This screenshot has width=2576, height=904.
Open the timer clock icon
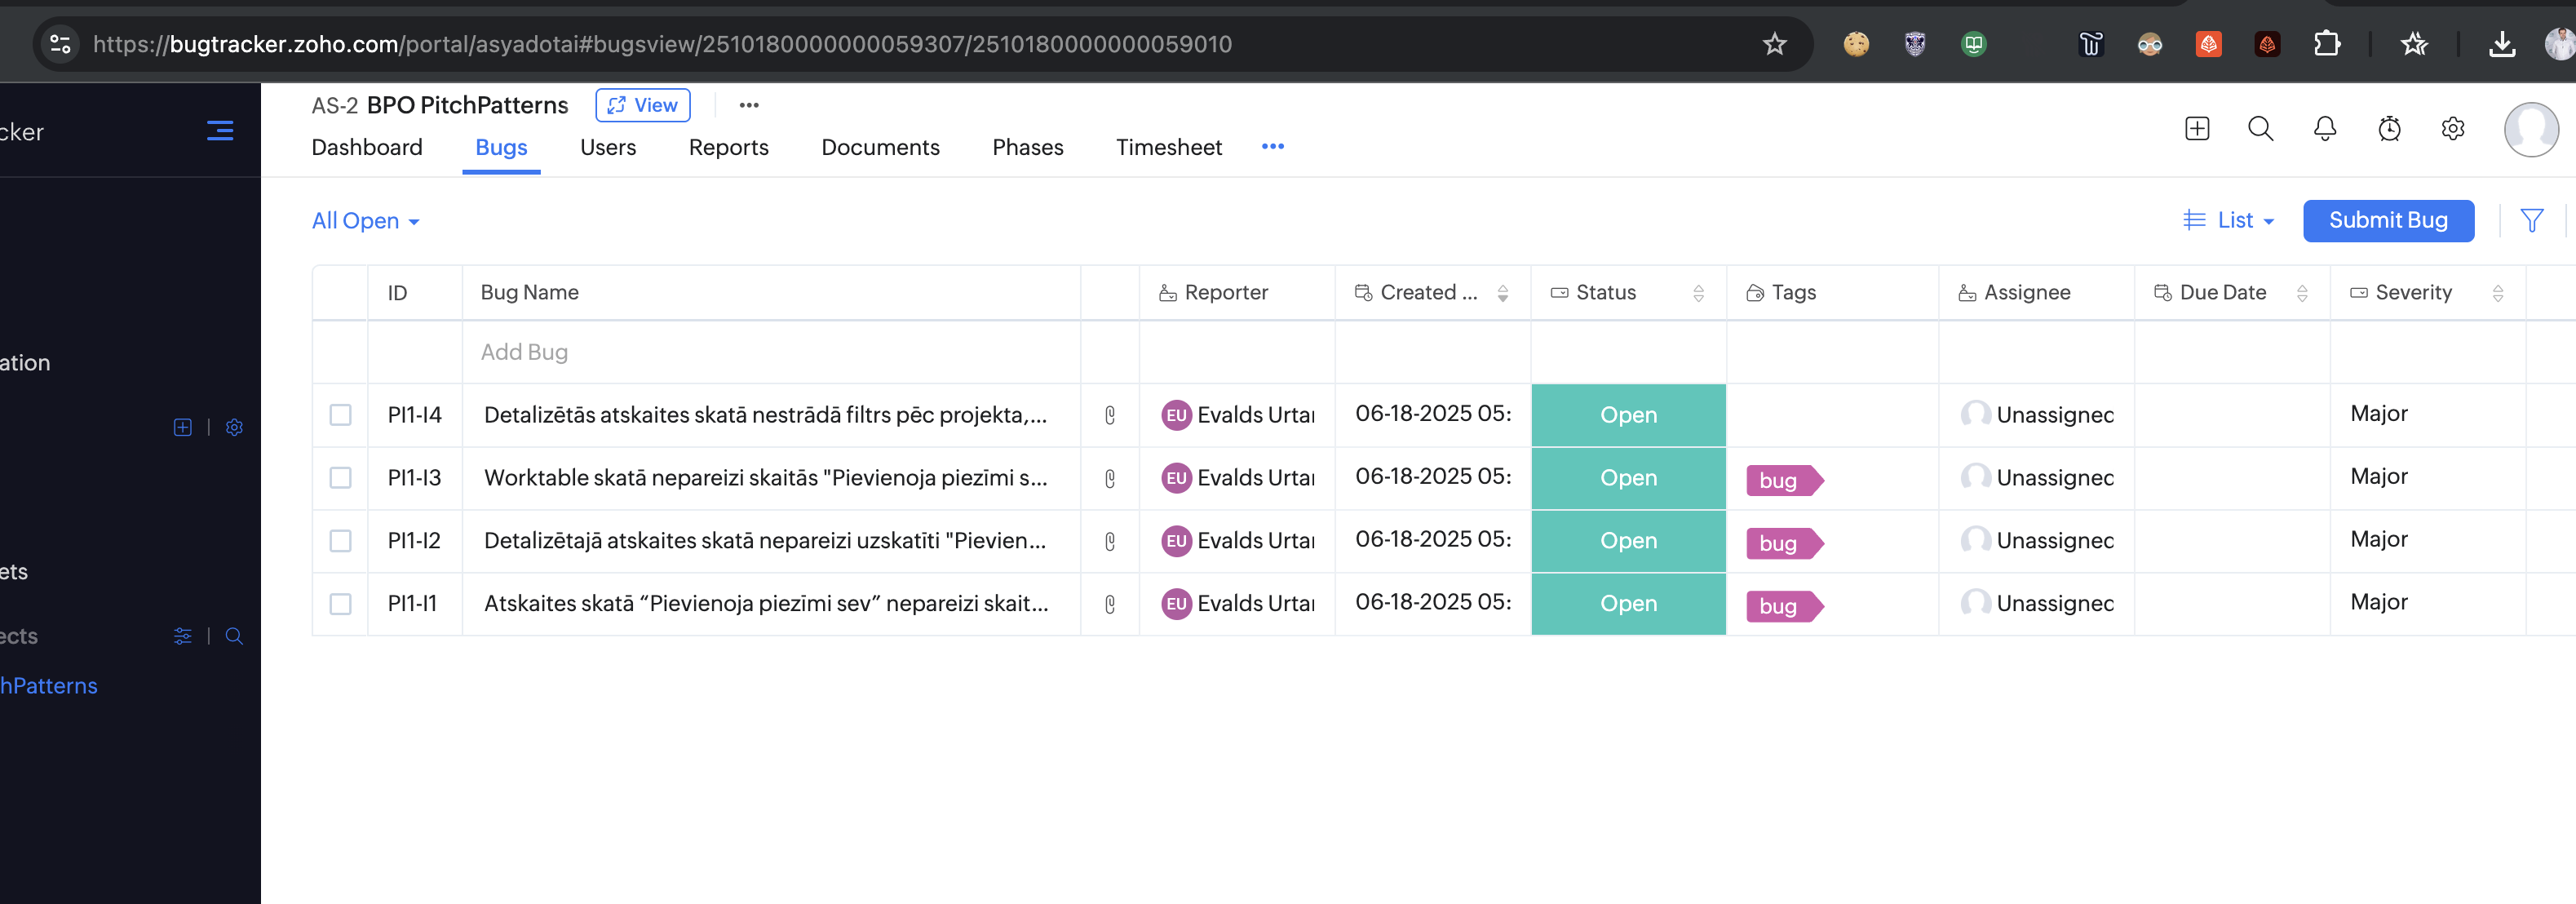(x=2389, y=129)
